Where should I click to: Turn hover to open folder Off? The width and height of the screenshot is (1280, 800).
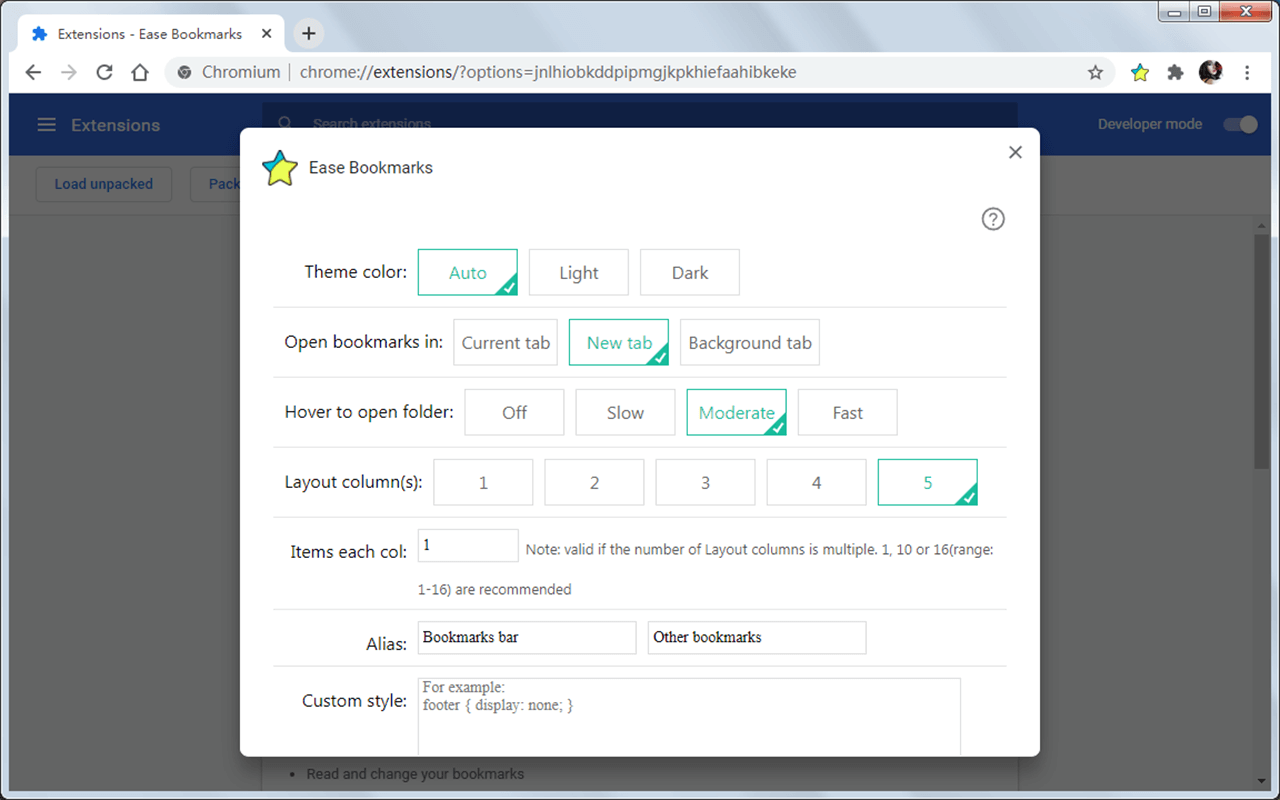point(515,412)
